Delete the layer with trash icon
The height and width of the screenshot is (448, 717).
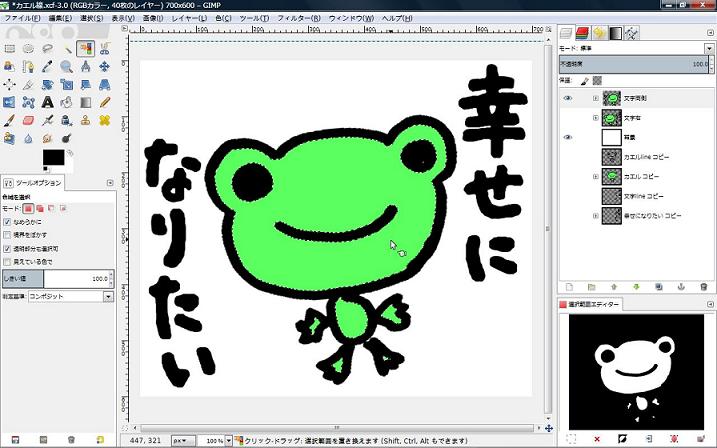pos(703,287)
